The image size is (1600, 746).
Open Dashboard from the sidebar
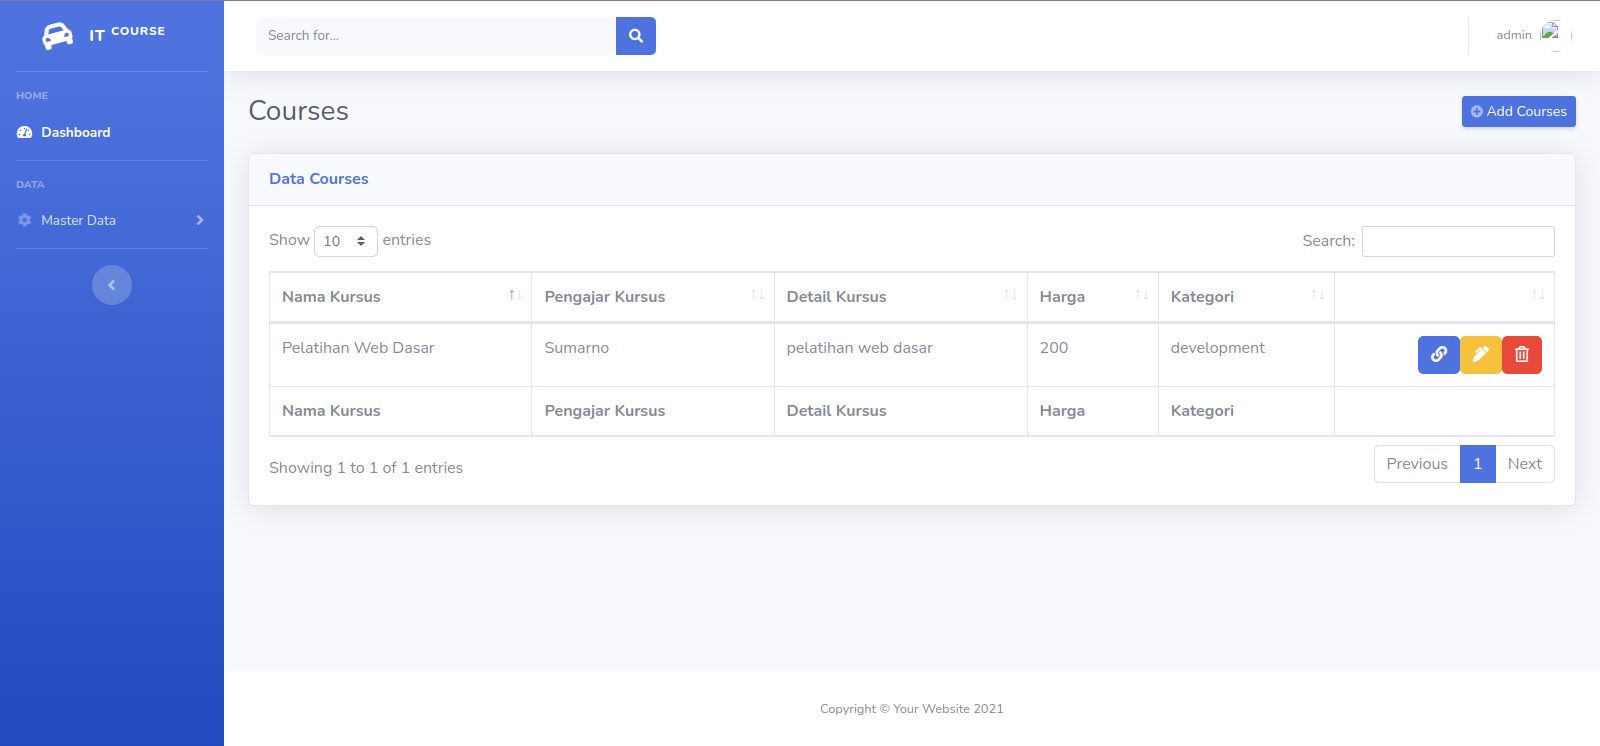75,132
